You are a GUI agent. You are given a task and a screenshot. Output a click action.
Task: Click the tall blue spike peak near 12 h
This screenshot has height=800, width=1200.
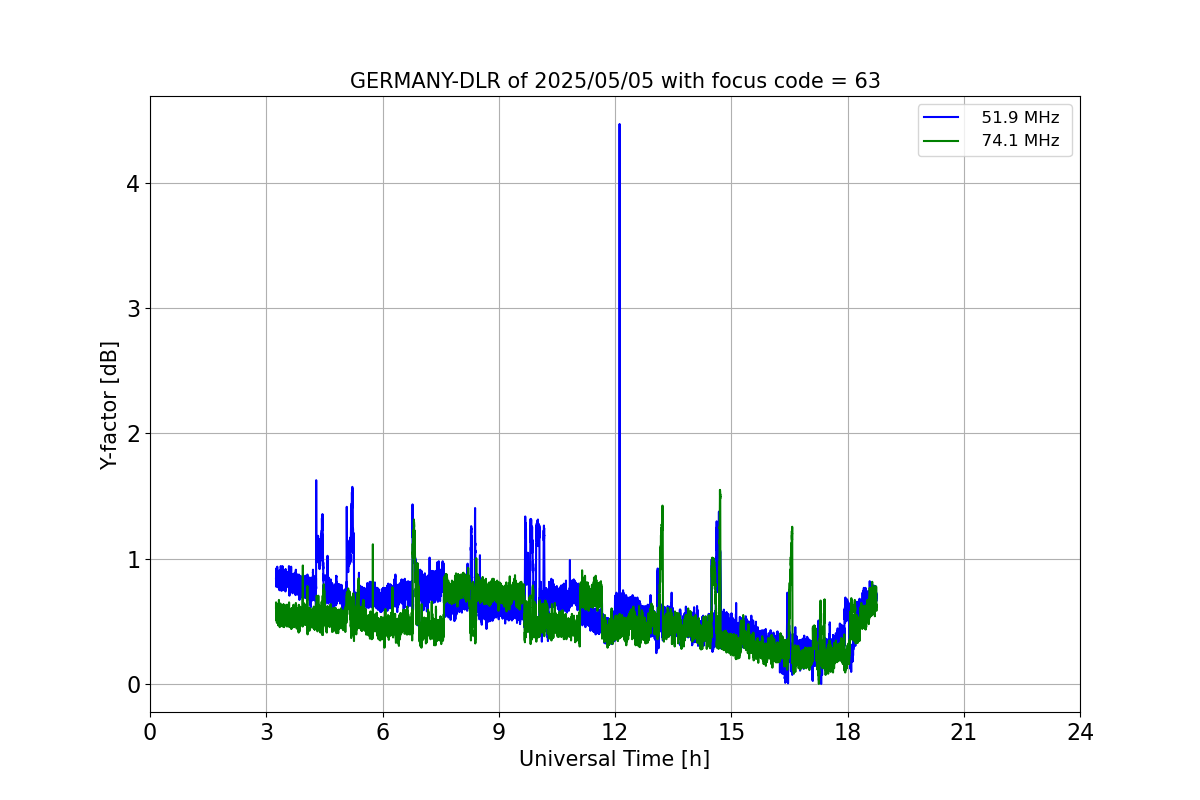[x=619, y=126]
